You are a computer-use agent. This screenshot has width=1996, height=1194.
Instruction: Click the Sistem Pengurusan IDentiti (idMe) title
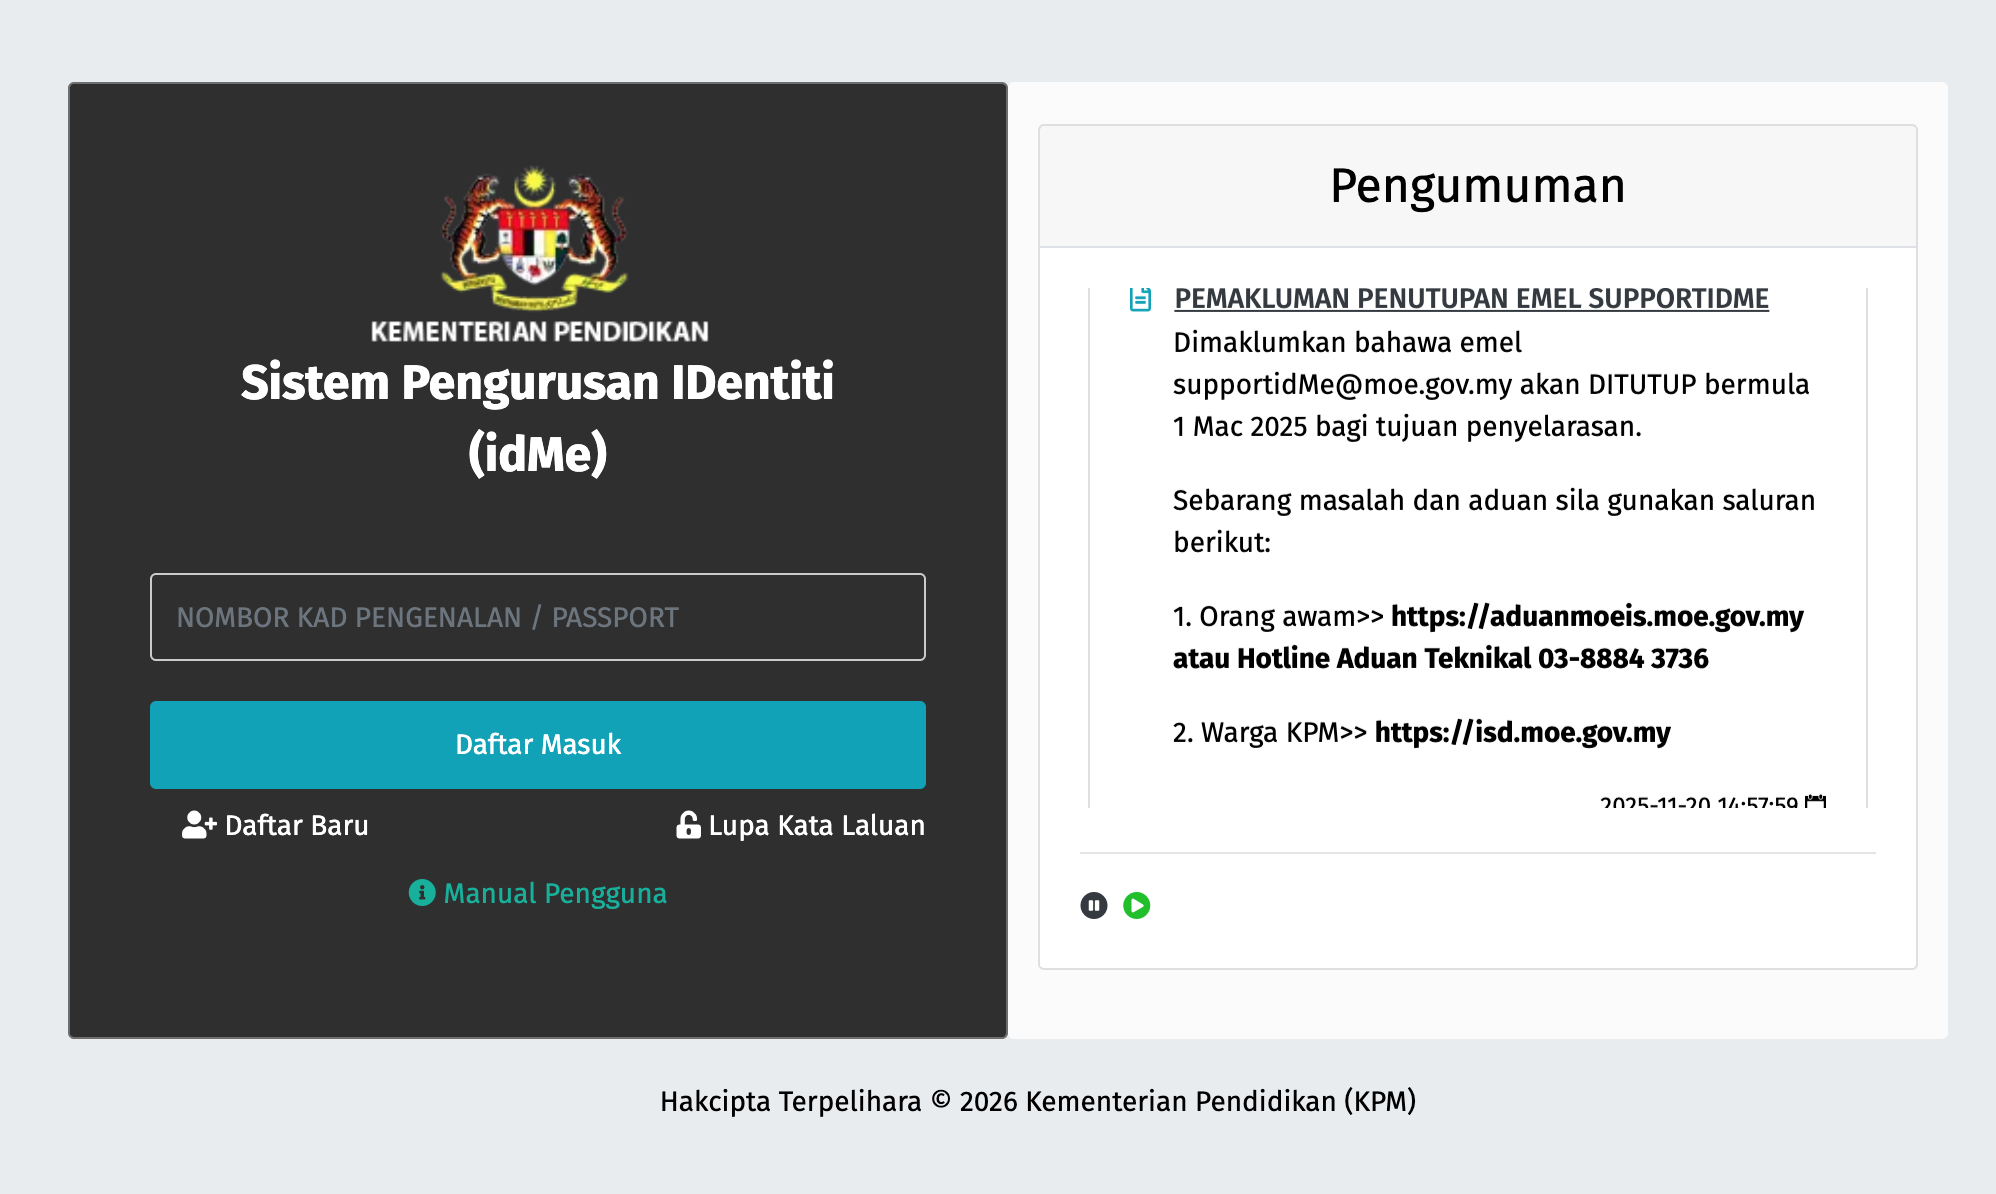[538, 418]
